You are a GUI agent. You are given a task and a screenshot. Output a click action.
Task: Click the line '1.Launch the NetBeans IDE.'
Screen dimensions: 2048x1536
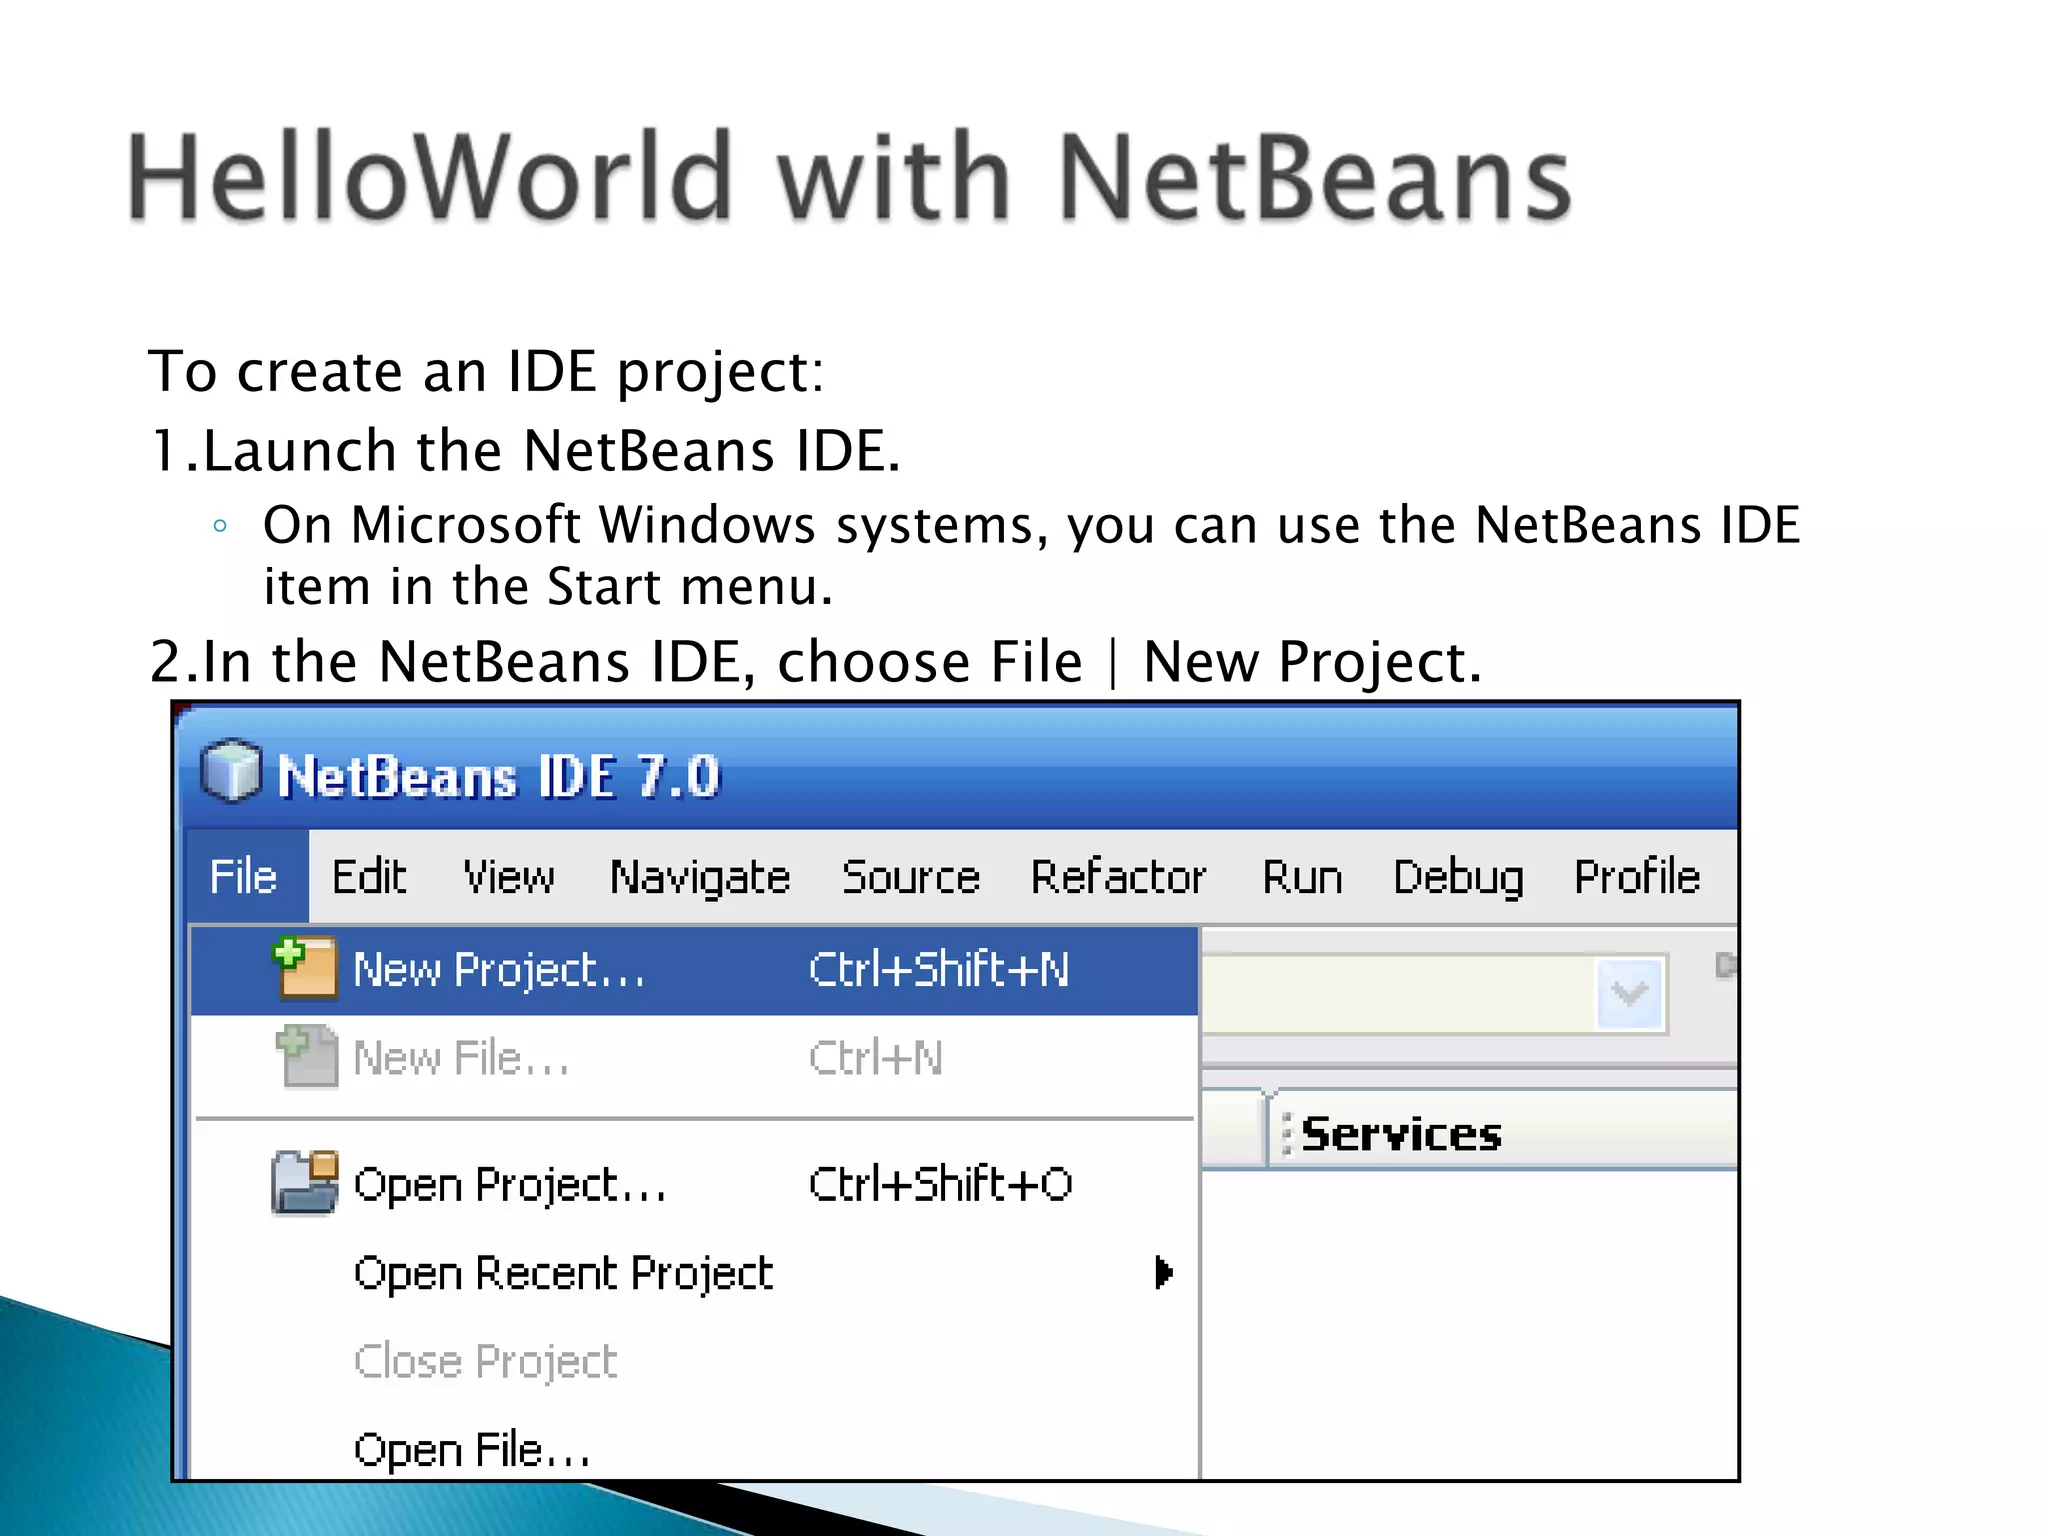(525, 450)
